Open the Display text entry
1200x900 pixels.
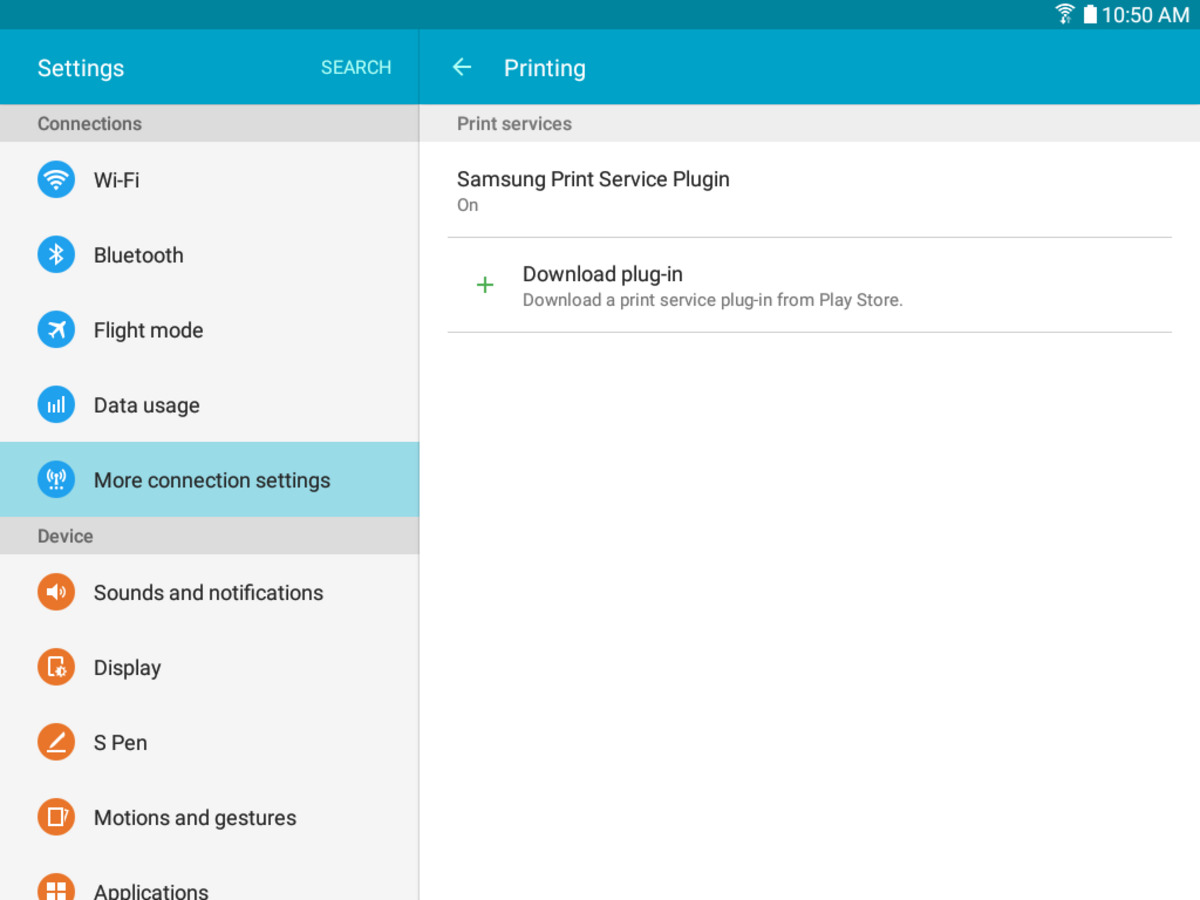pyautogui.click(x=127, y=668)
